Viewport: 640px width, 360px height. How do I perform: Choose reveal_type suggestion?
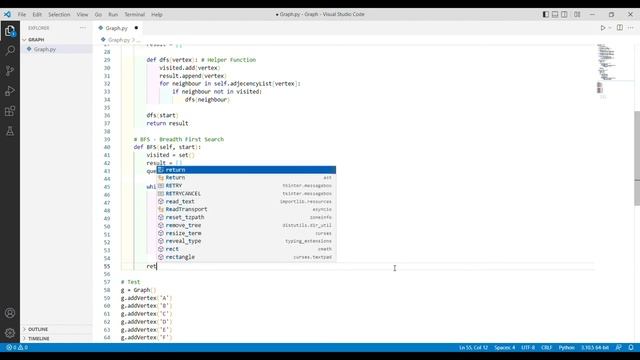246,241
